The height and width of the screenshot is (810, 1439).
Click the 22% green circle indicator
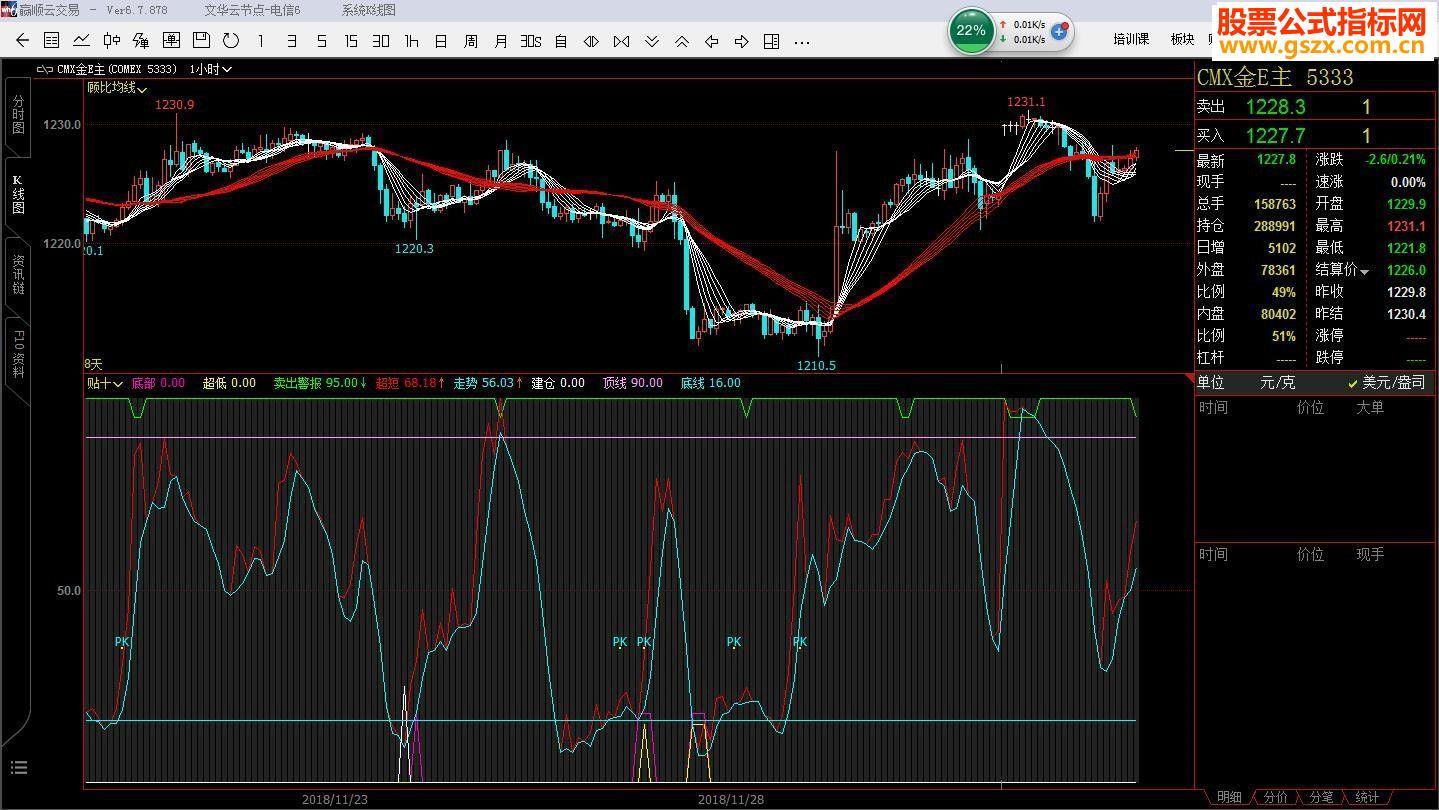point(971,31)
